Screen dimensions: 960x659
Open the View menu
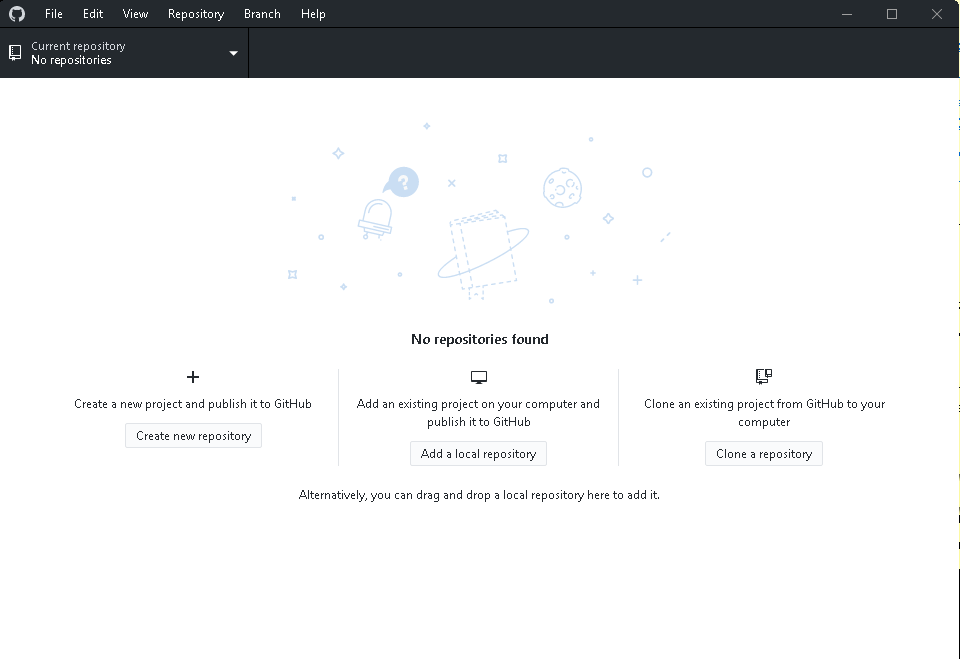coord(135,13)
